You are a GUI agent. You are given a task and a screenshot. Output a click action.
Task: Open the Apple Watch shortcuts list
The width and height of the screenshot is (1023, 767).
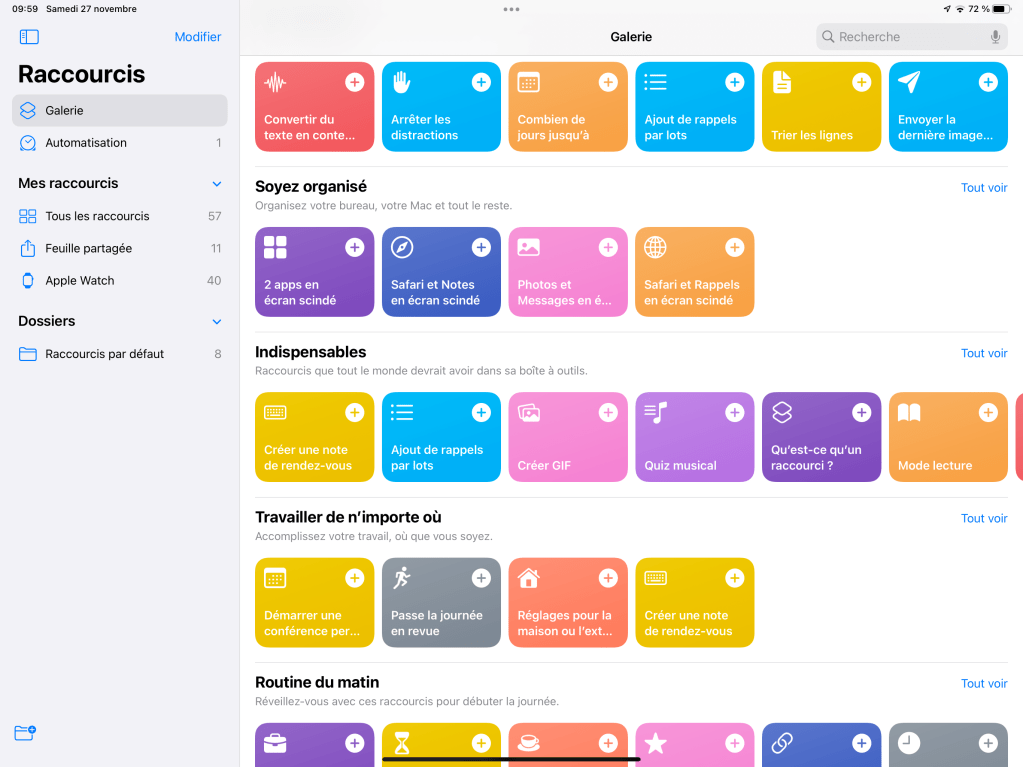point(80,281)
